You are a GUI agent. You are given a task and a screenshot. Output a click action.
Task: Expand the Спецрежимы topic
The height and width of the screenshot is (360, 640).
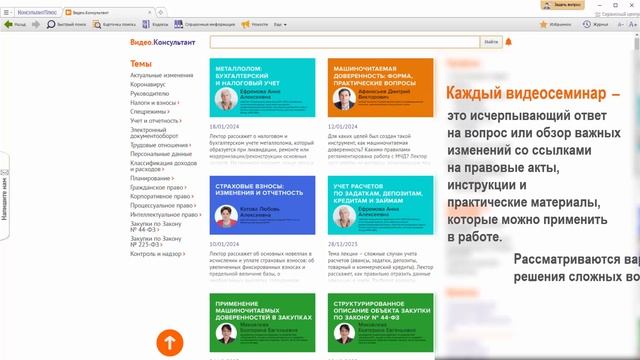[x=149, y=111]
